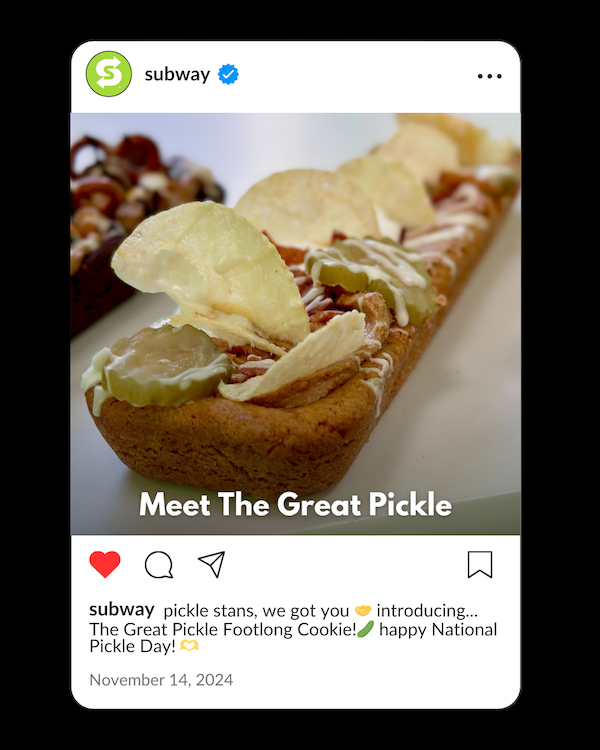
Task: Open the three-dot more options menu
Action: tap(489, 76)
